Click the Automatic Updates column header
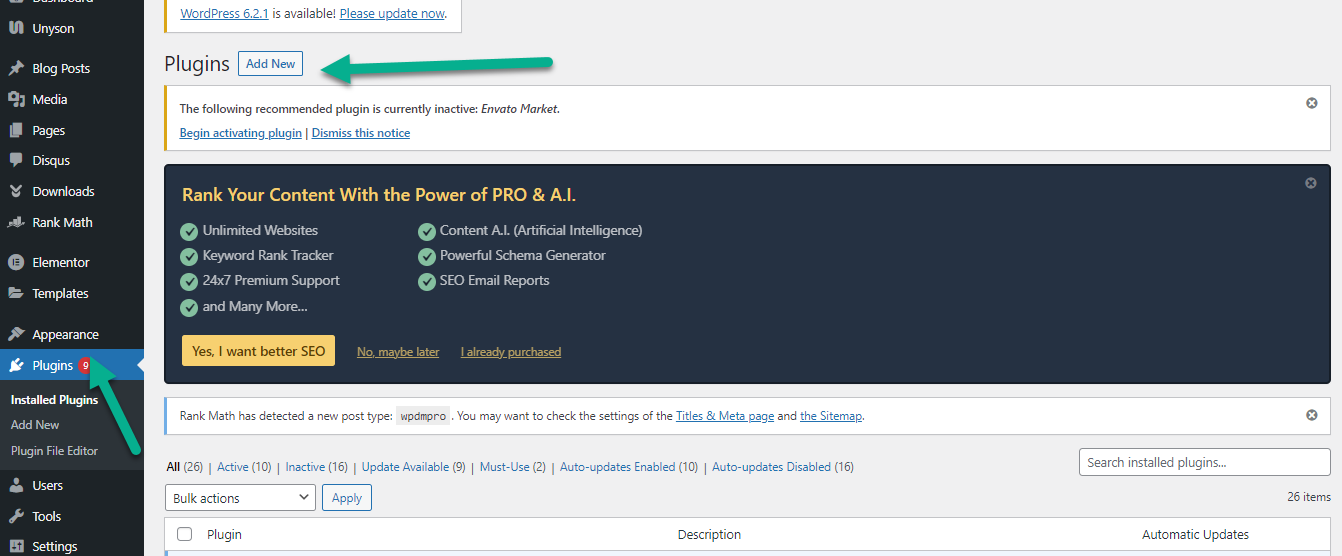Viewport: 1342px width, 556px height. pos(1195,535)
